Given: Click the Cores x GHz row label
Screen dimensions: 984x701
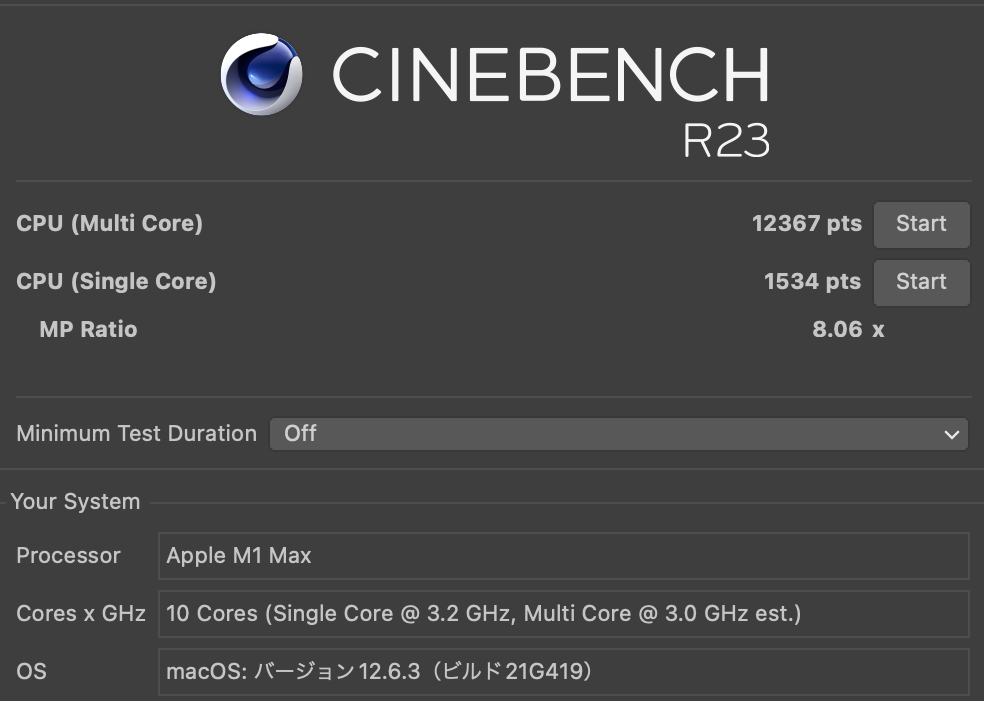Looking at the screenshot, I should (x=81, y=614).
